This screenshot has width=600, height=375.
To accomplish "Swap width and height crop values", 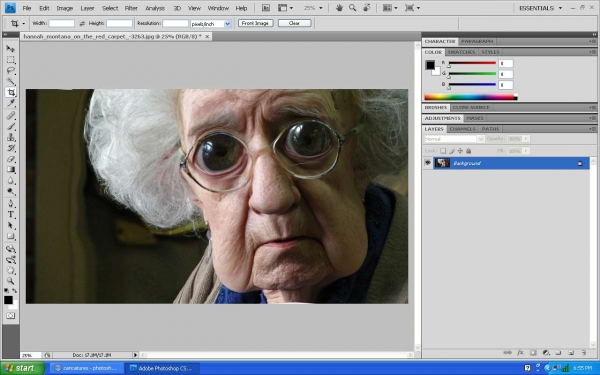I will pyautogui.click(x=82, y=23).
